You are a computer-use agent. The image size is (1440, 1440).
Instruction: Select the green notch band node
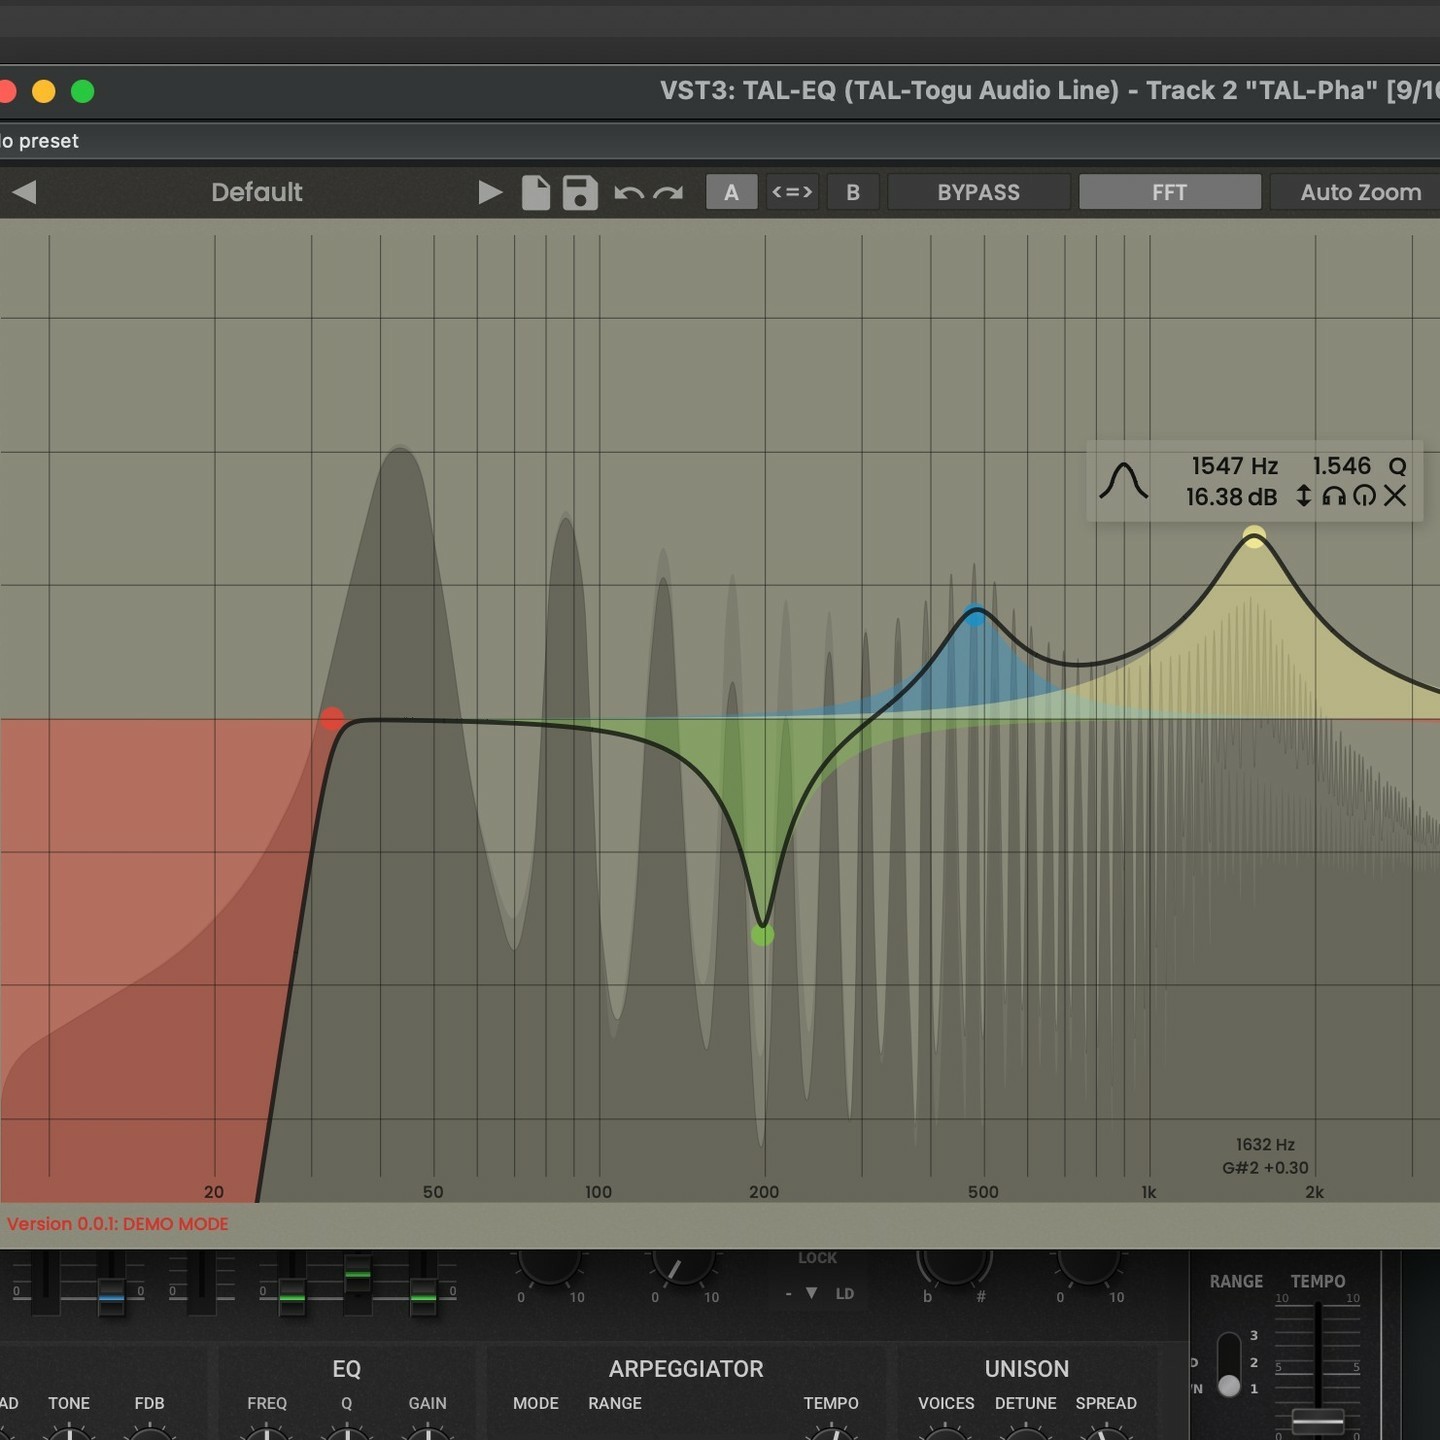(x=762, y=935)
